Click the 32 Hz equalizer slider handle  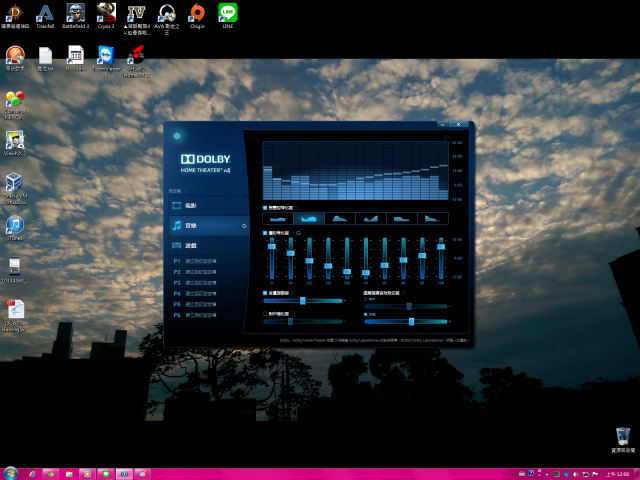(272, 246)
